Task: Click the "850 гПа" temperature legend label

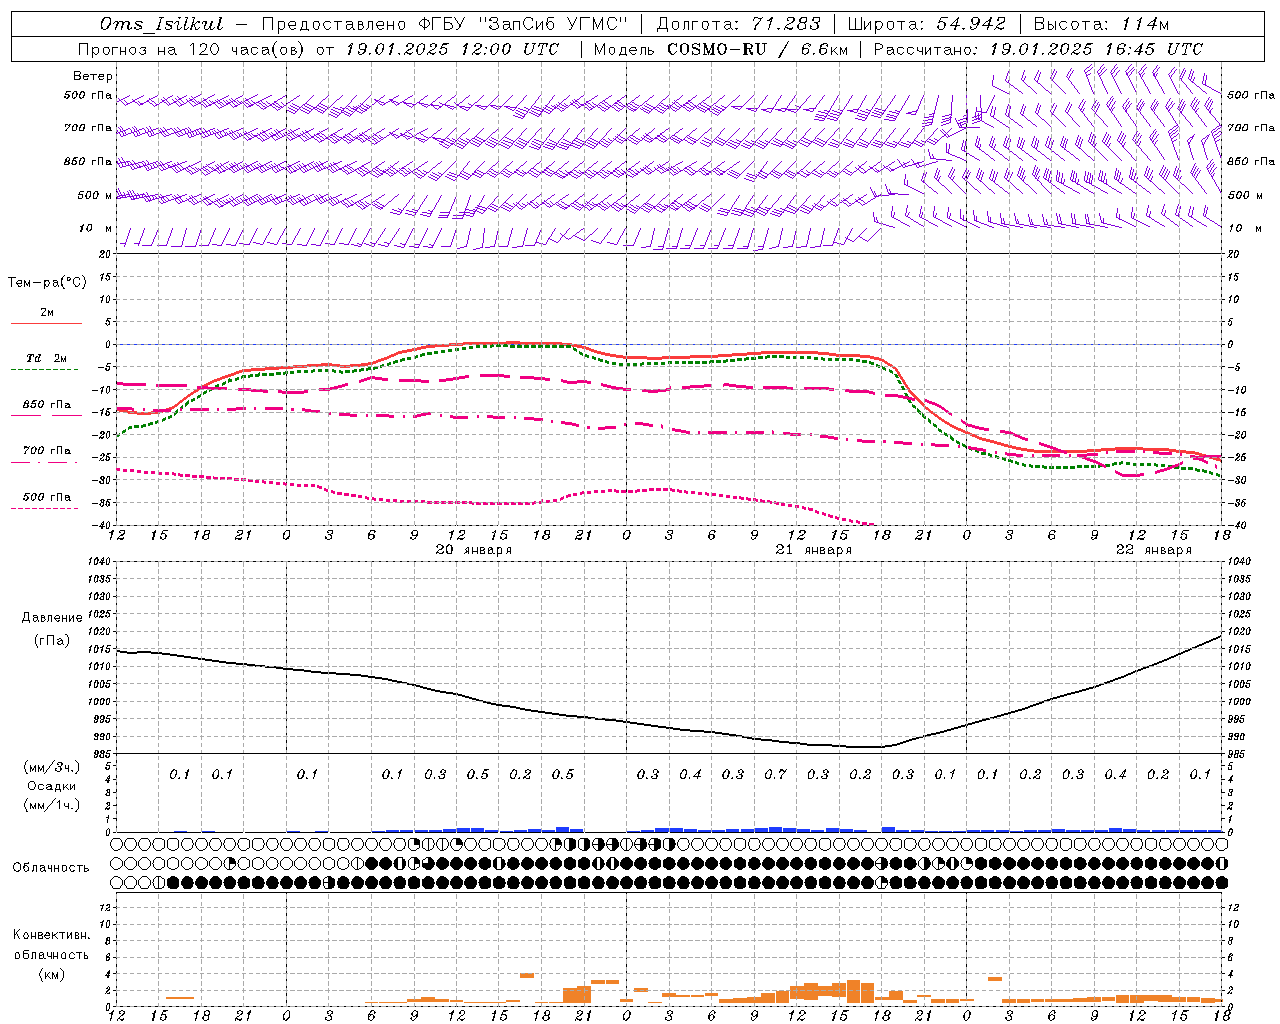Action: [x=47, y=405]
